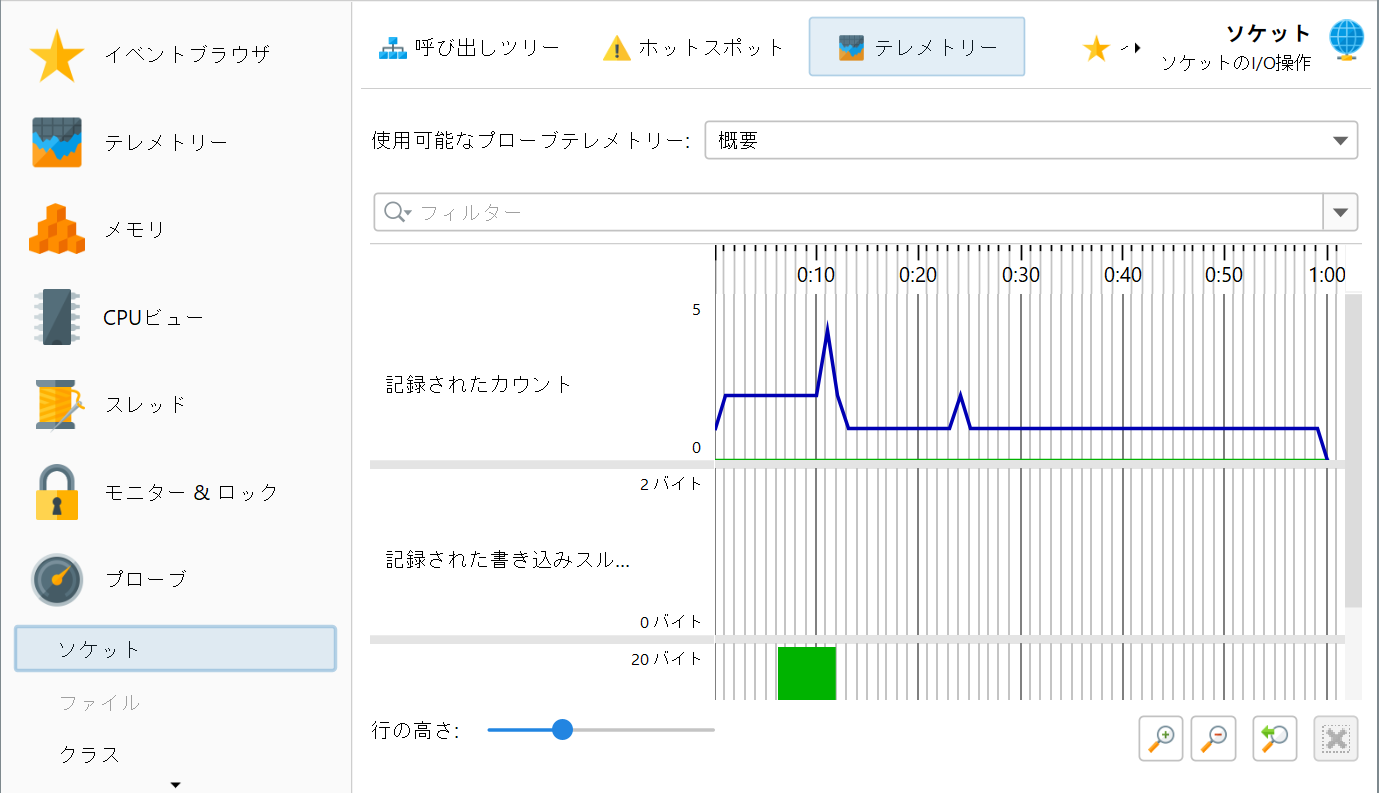This screenshot has height=793, width=1379.
Task: Open the メモリ section label
Action: 135,230
